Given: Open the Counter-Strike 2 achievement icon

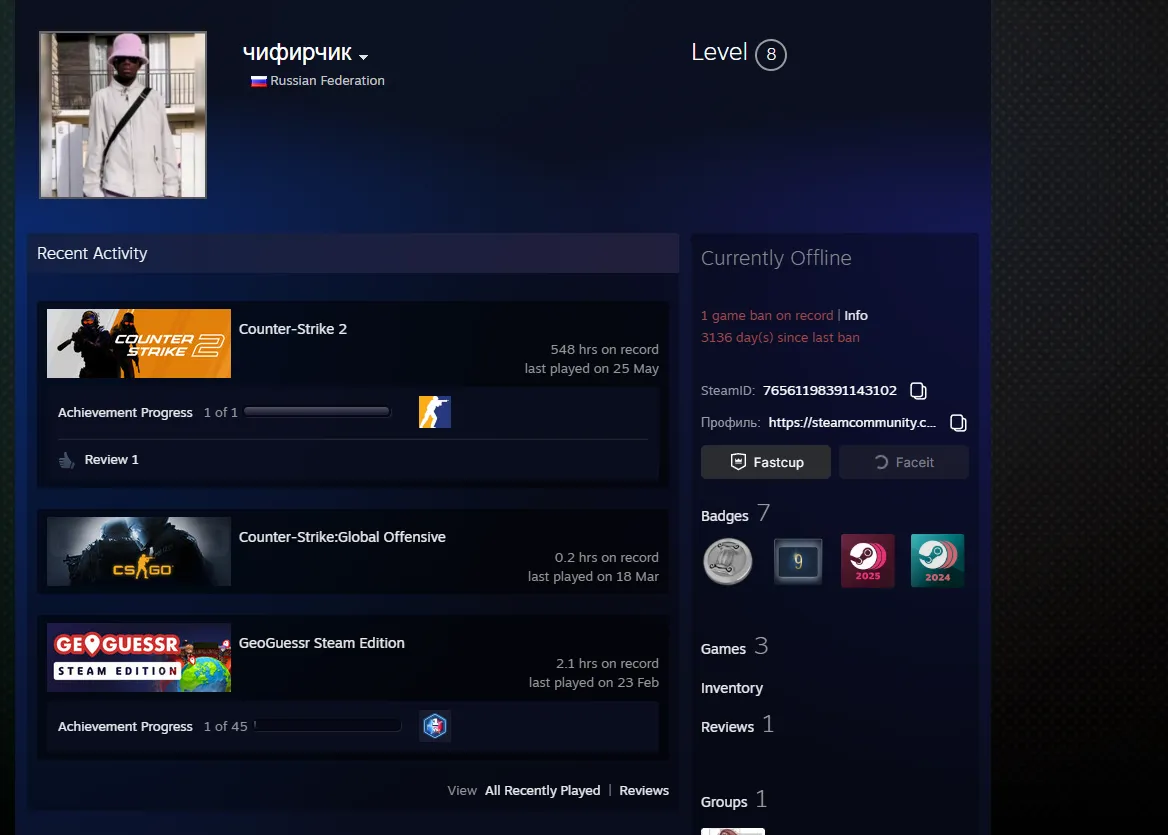Looking at the screenshot, I should tap(435, 412).
